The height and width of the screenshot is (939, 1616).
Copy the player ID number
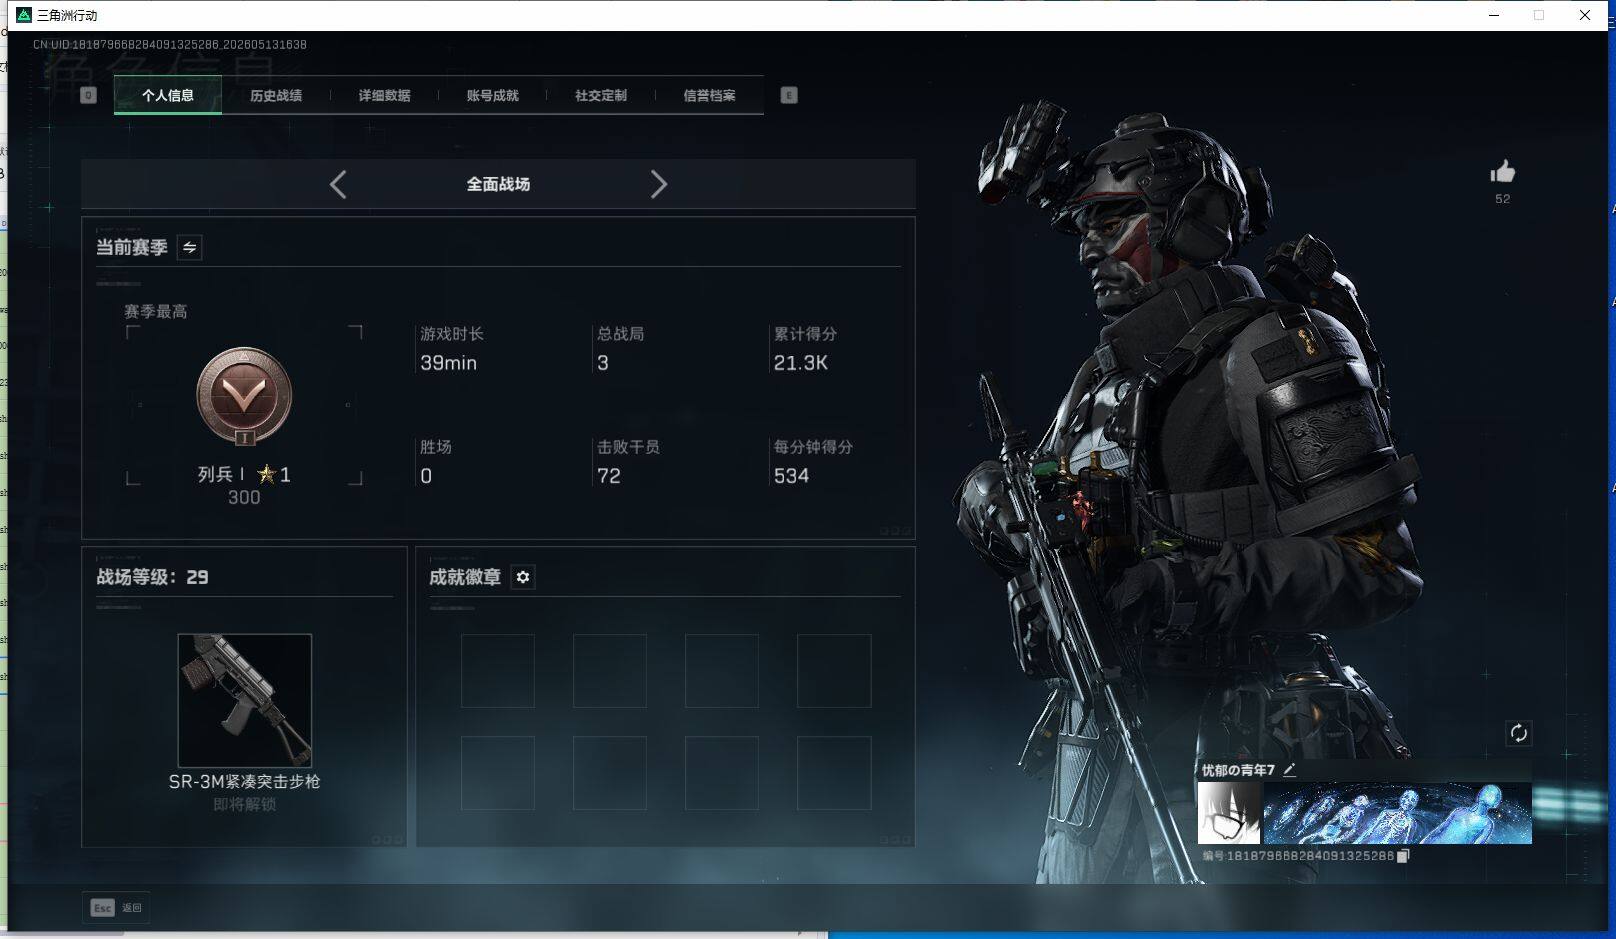coord(1403,856)
